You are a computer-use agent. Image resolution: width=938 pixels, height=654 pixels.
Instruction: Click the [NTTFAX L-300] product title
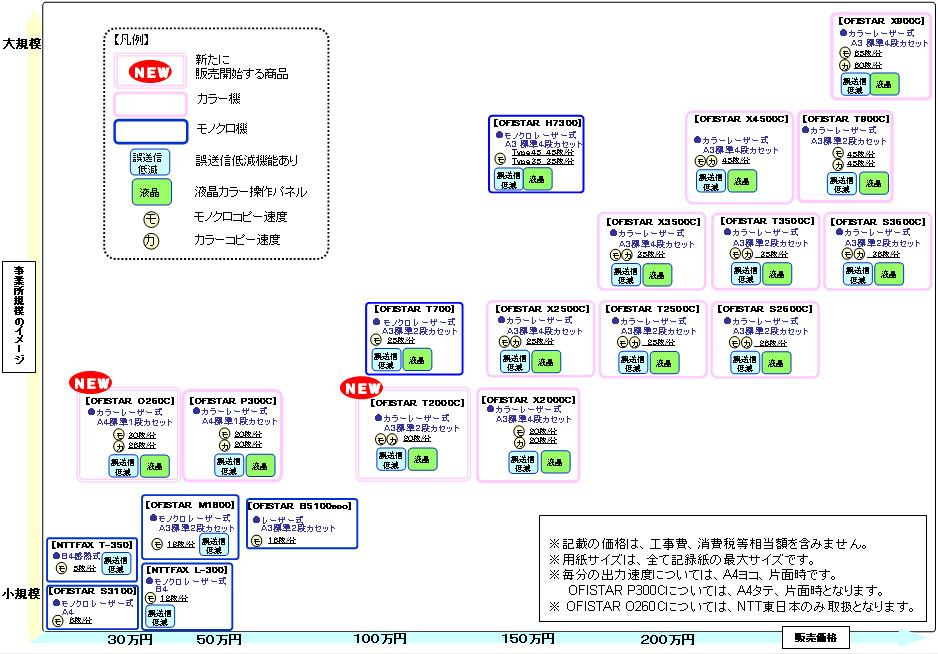click(187, 570)
